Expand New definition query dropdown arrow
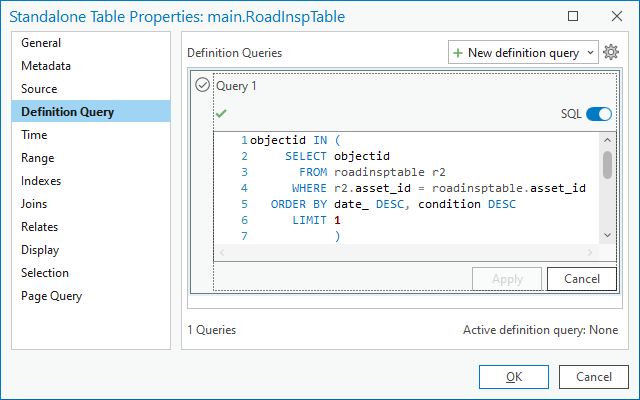The image size is (640, 400). pos(589,52)
